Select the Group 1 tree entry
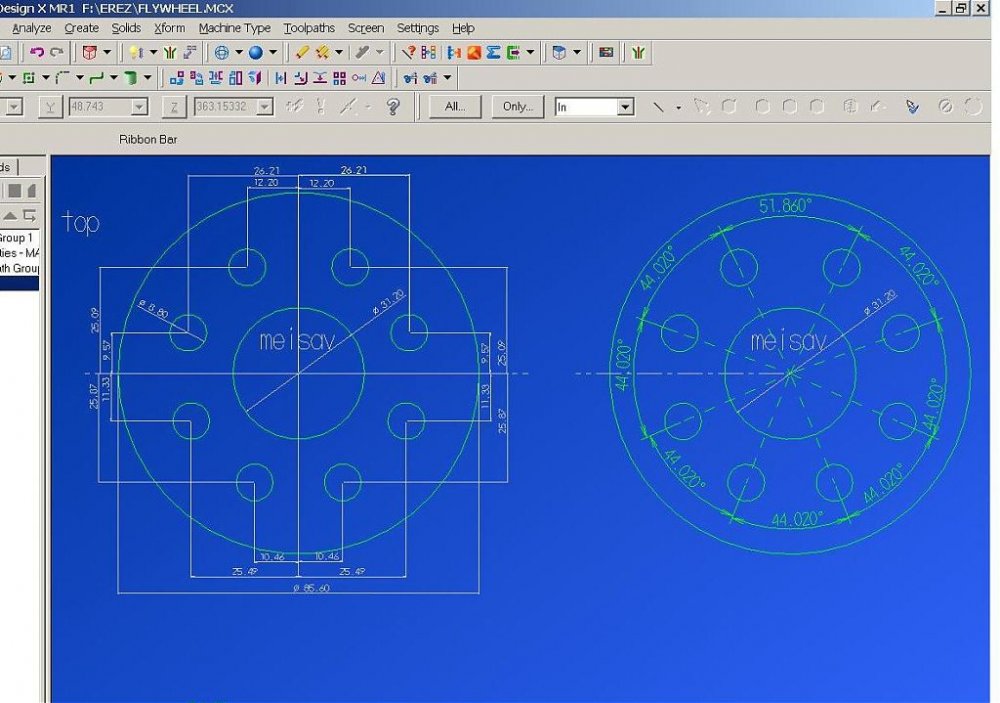This screenshot has height=703, width=1000. (16, 237)
